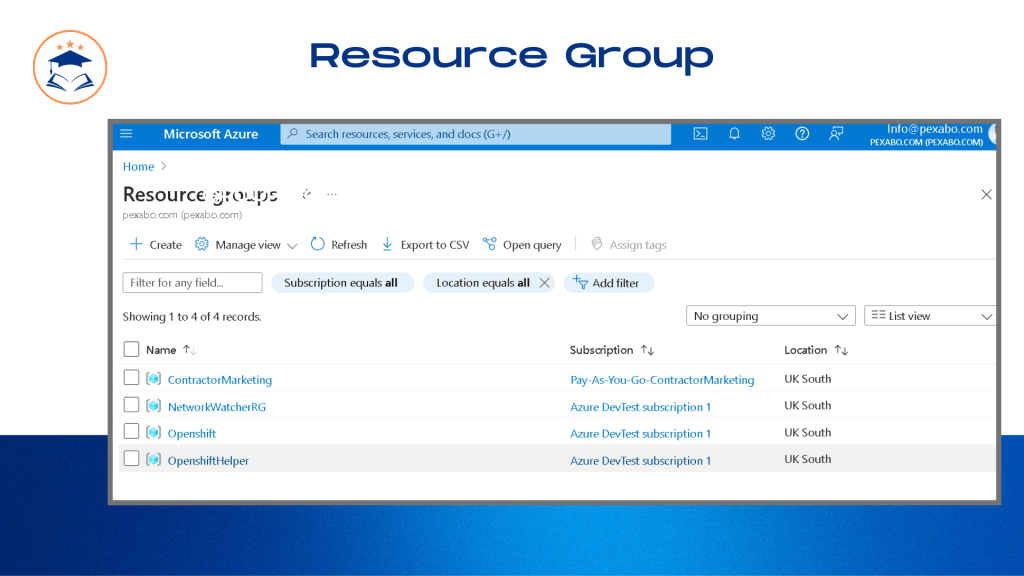The image size is (1024, 576).
Task: Export to CSV
Action: tap(425, 245)
